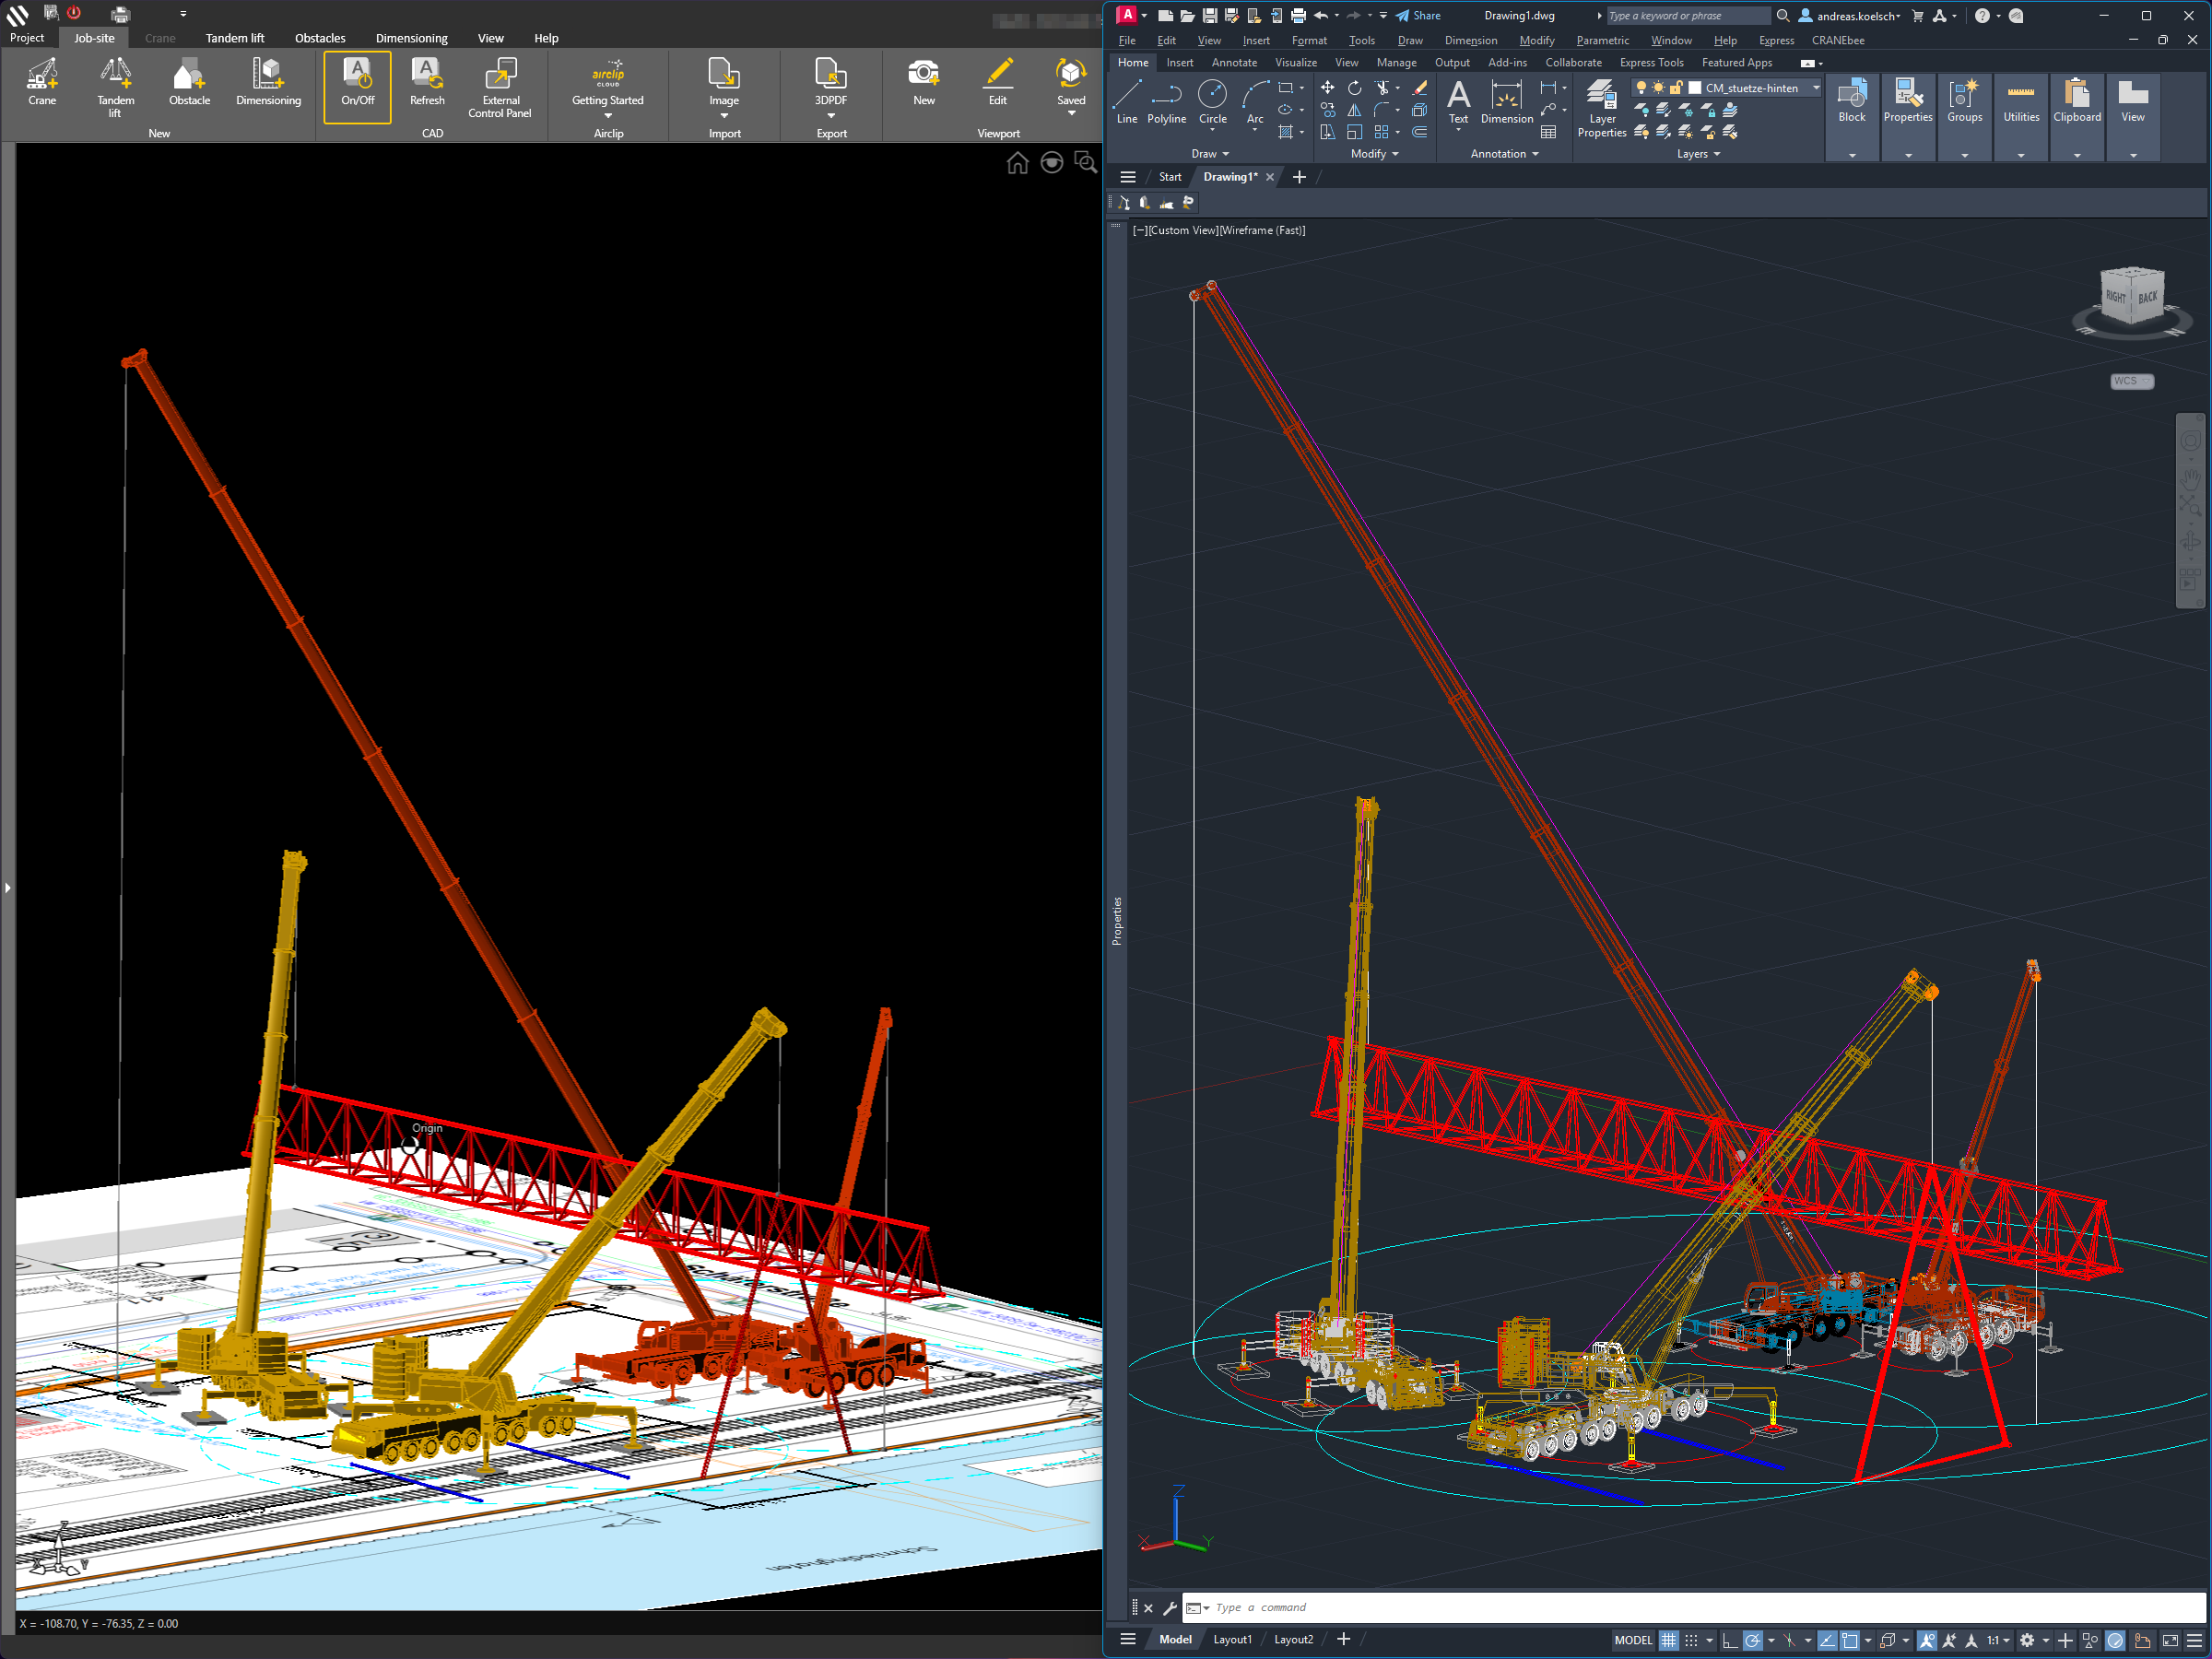This screenshot has height=1659, width=2212.
Task: Switch to the Annotate ribbon tab
Action: point(1234,62)
